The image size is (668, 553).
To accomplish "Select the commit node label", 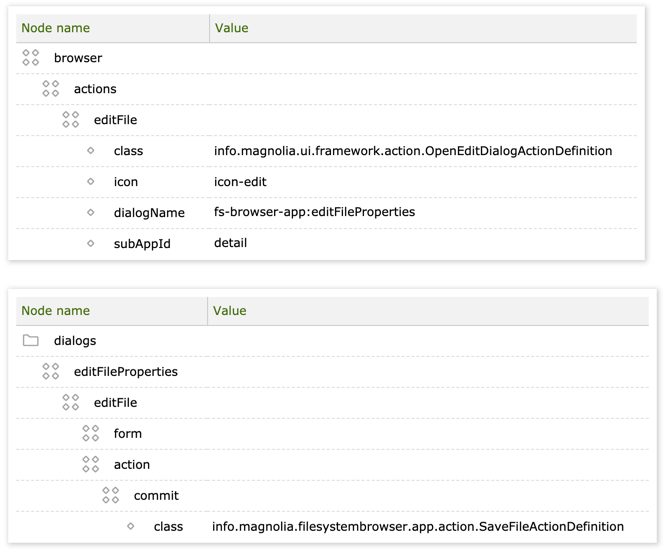I will click(156, 496).
